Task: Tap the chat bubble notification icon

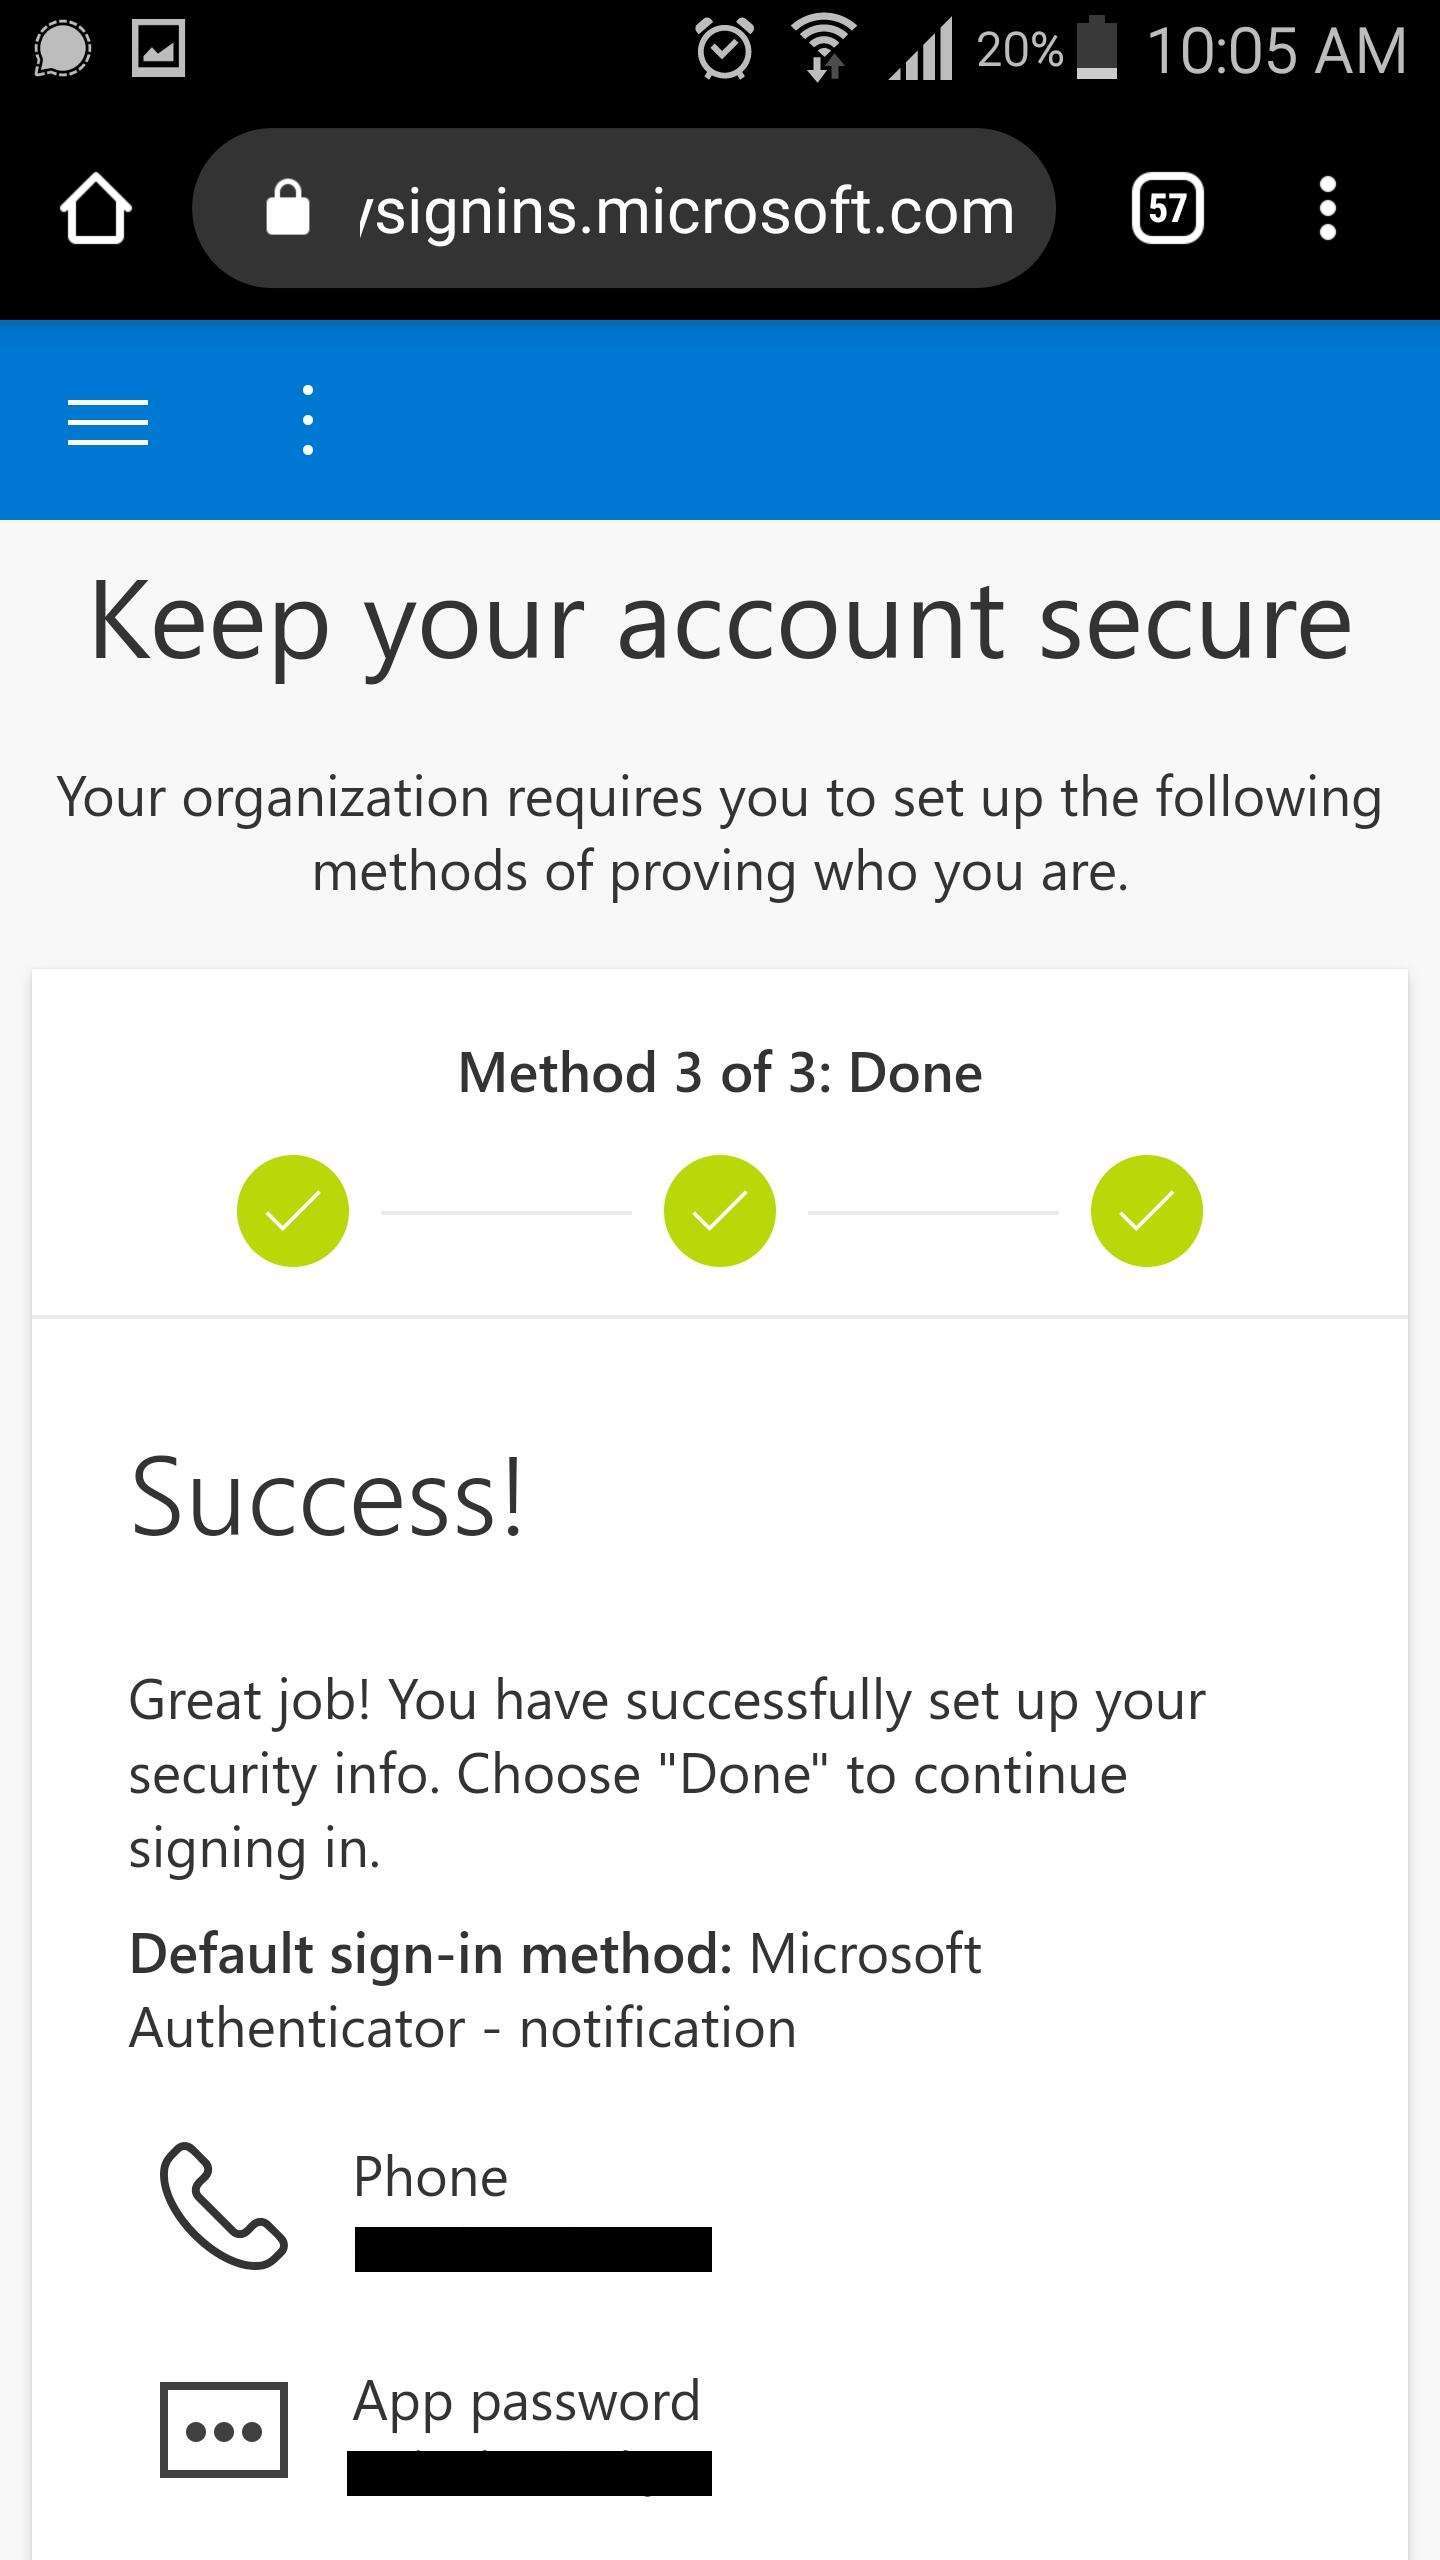Action: click(x=62, y=48)
